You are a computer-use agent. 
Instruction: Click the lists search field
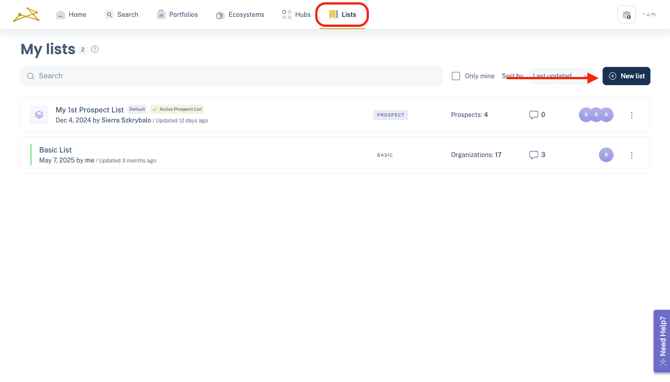click(x=232, y=76)
